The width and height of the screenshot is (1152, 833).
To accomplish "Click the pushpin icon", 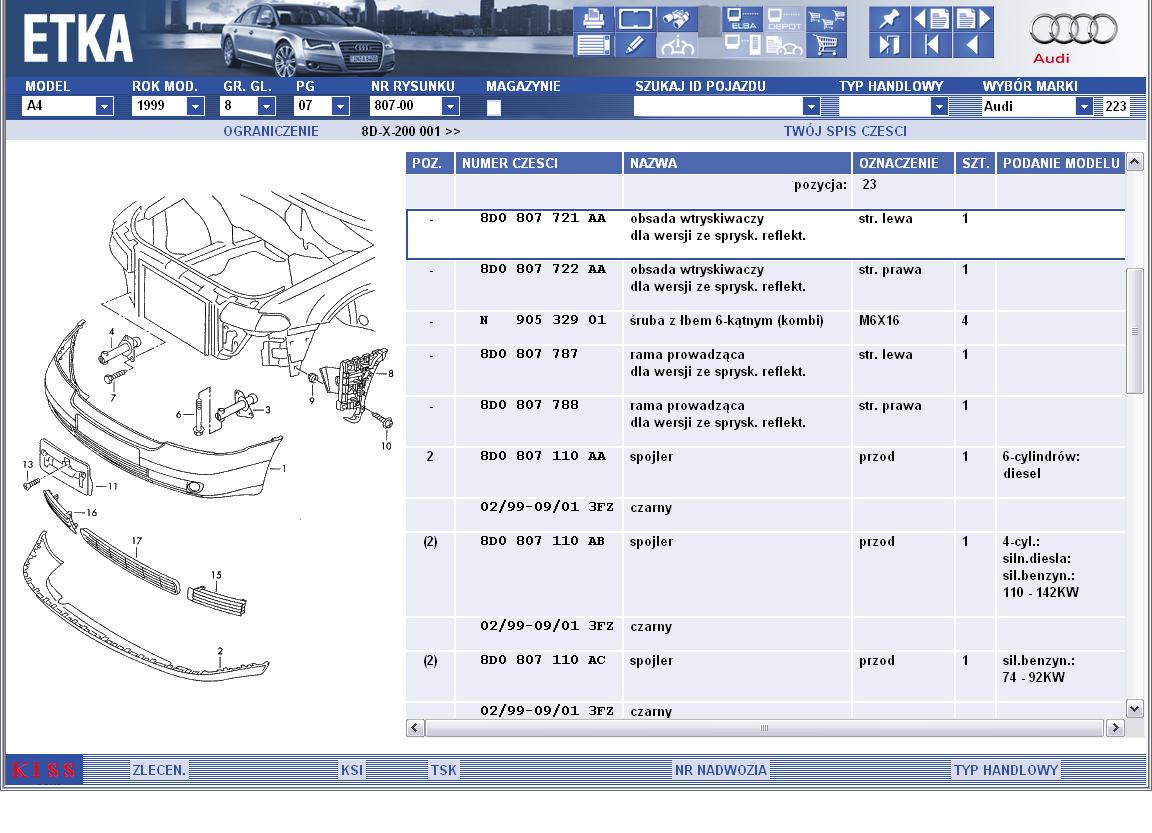I will [889, 18].
